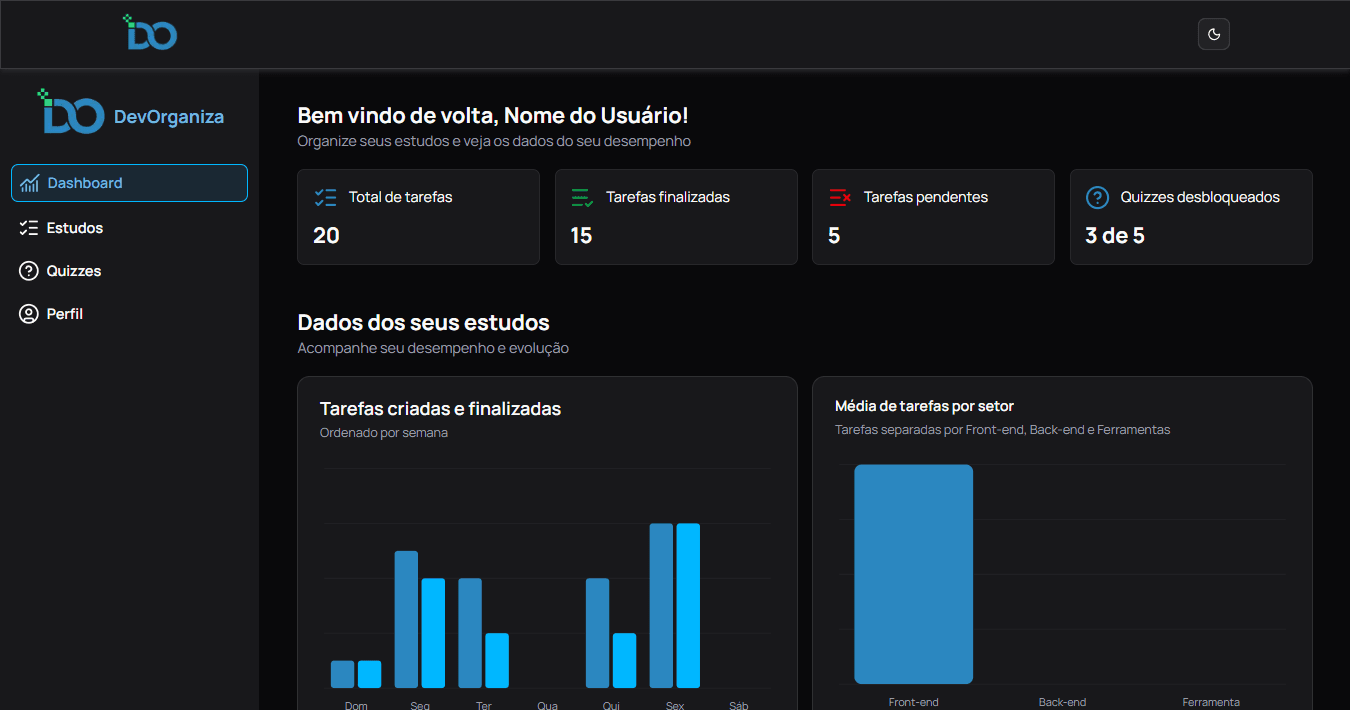Click the red Tarefas pendentes icon
This screenshot has height=710, width=1350.
tap(839, 197)
